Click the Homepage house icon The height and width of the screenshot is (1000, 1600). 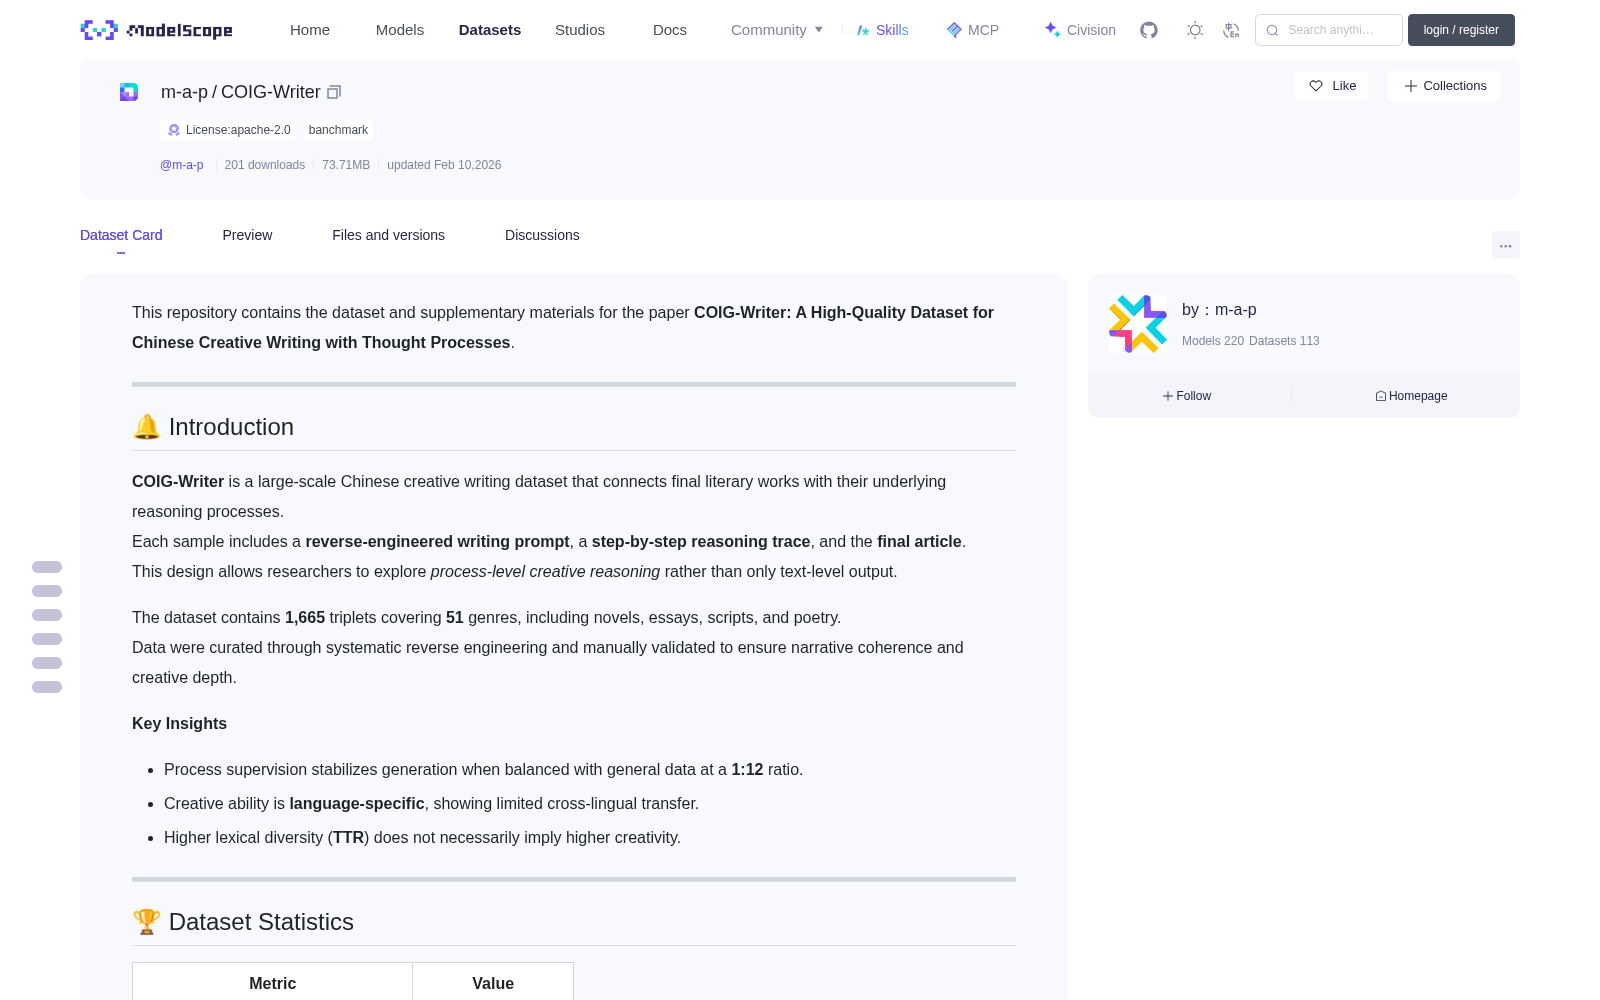(1381, 396)
